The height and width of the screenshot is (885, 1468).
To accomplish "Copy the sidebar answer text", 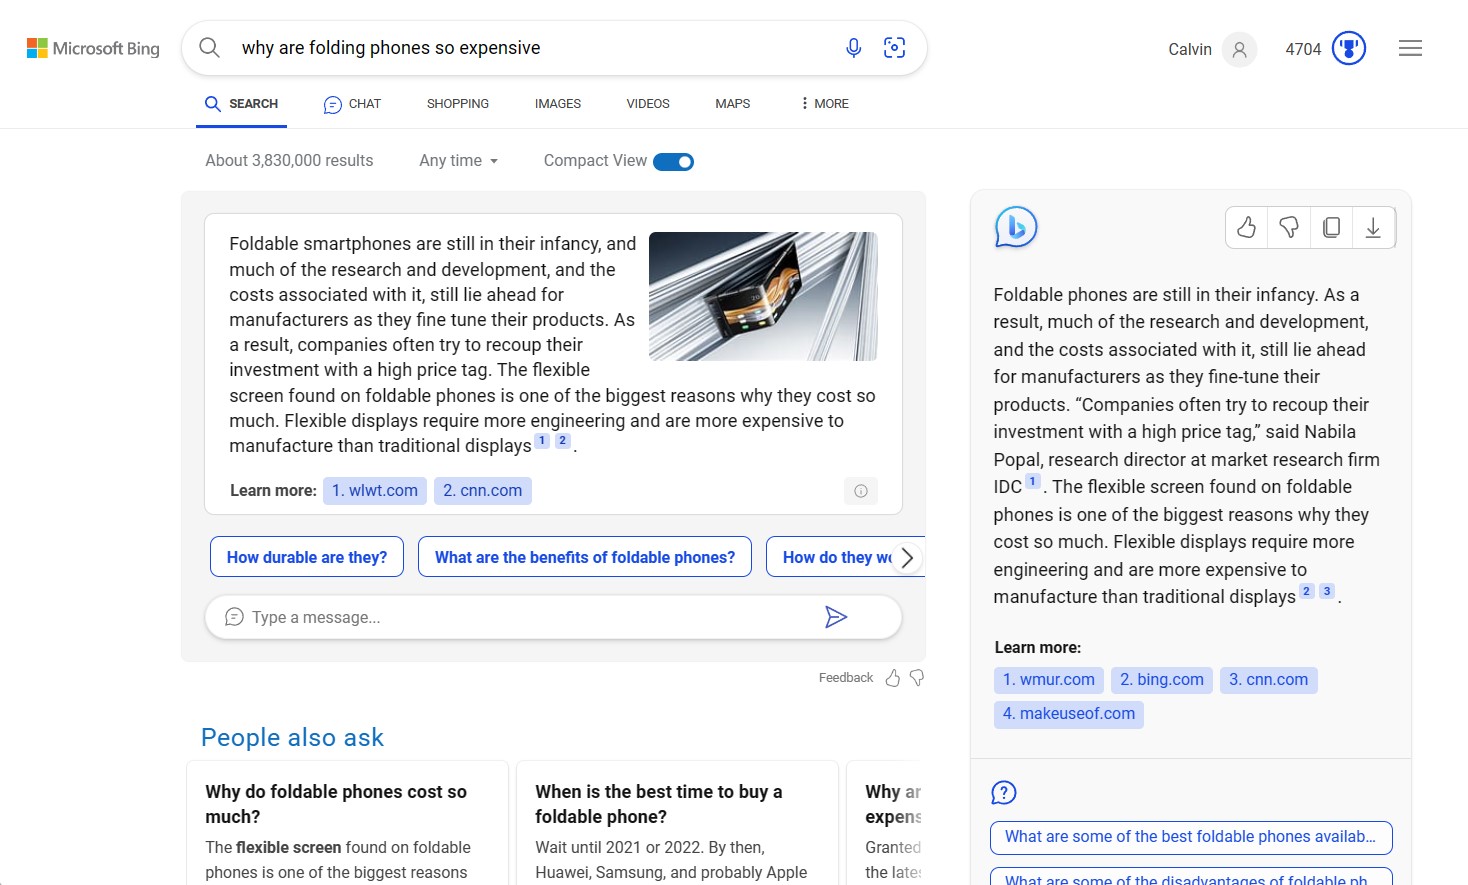I will [1331, 228].
